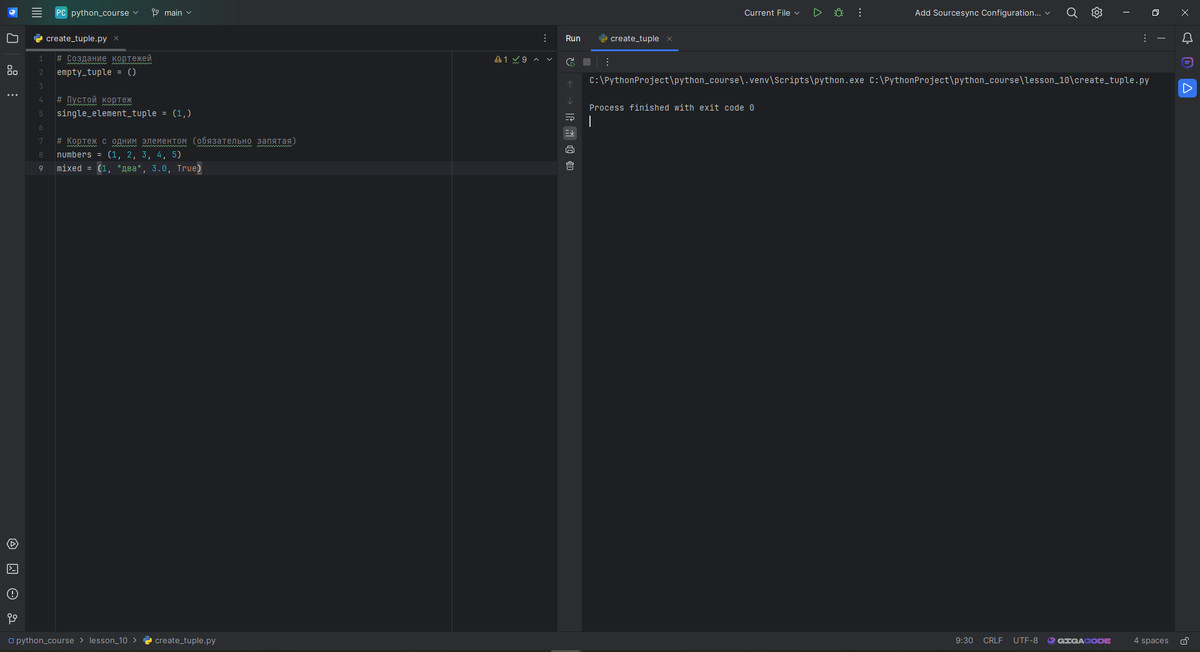Show more tool windows ellipsis
This screenshot has width=1200, height=652.
[x=12, y=96]
